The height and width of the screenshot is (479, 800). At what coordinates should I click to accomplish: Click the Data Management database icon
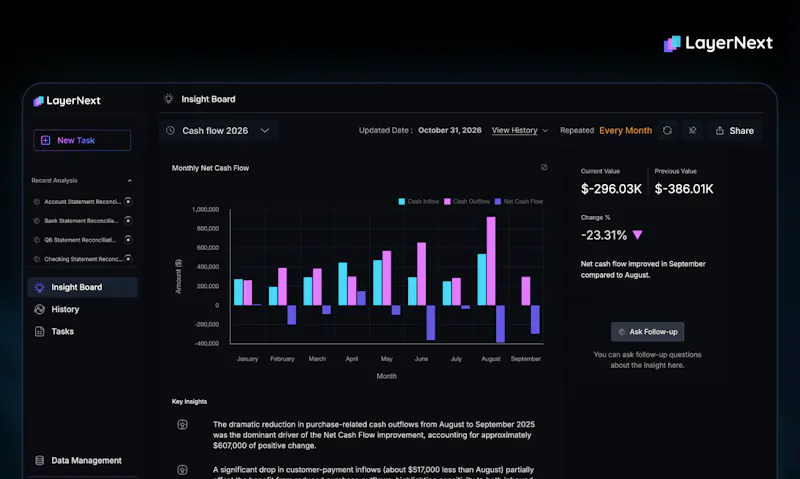click(x=39, y=461)
